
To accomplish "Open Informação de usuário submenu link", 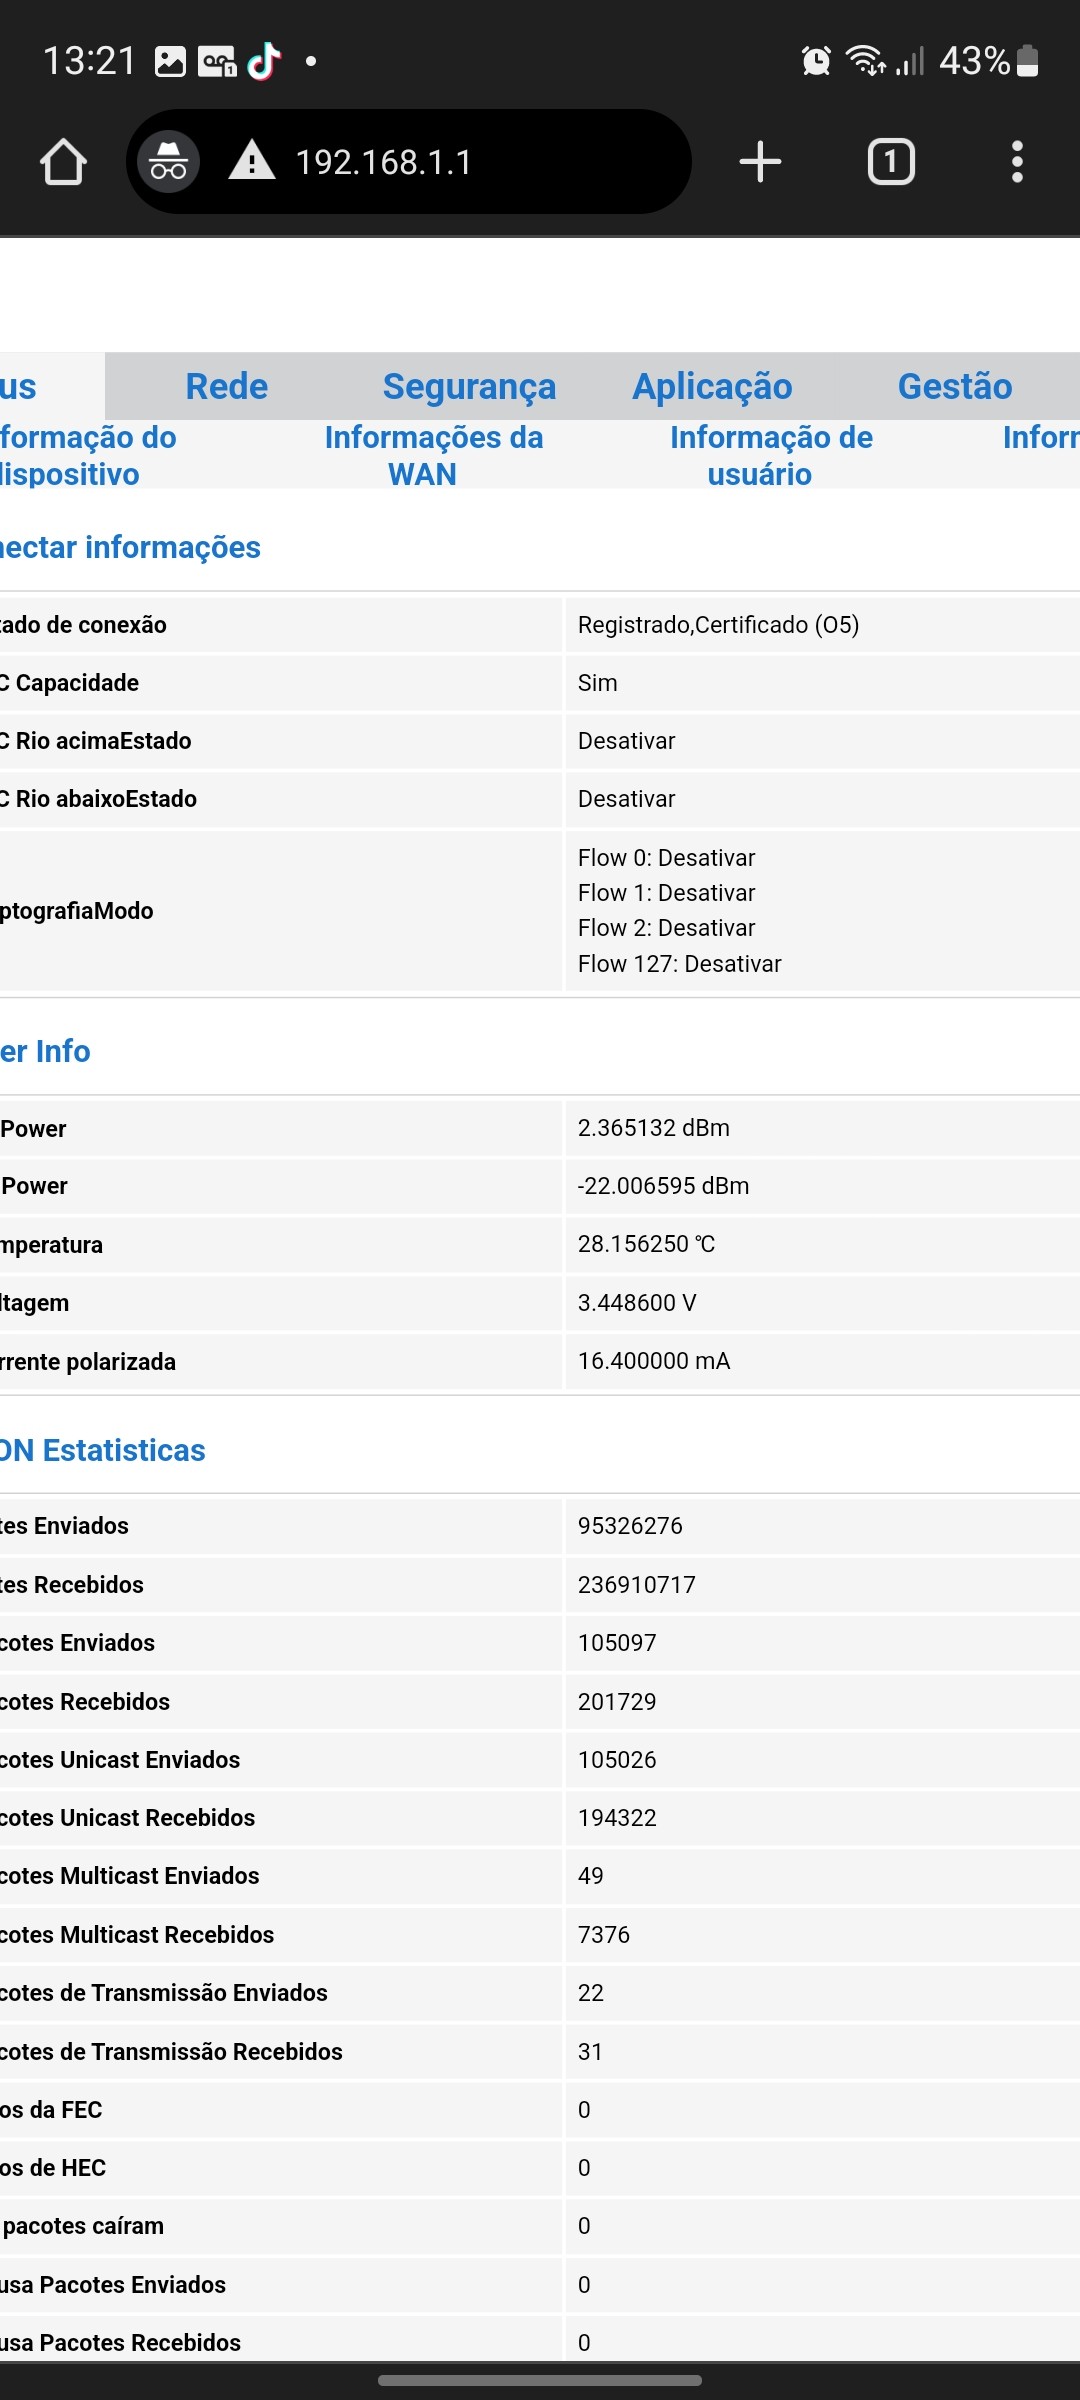I will (770, 455).
